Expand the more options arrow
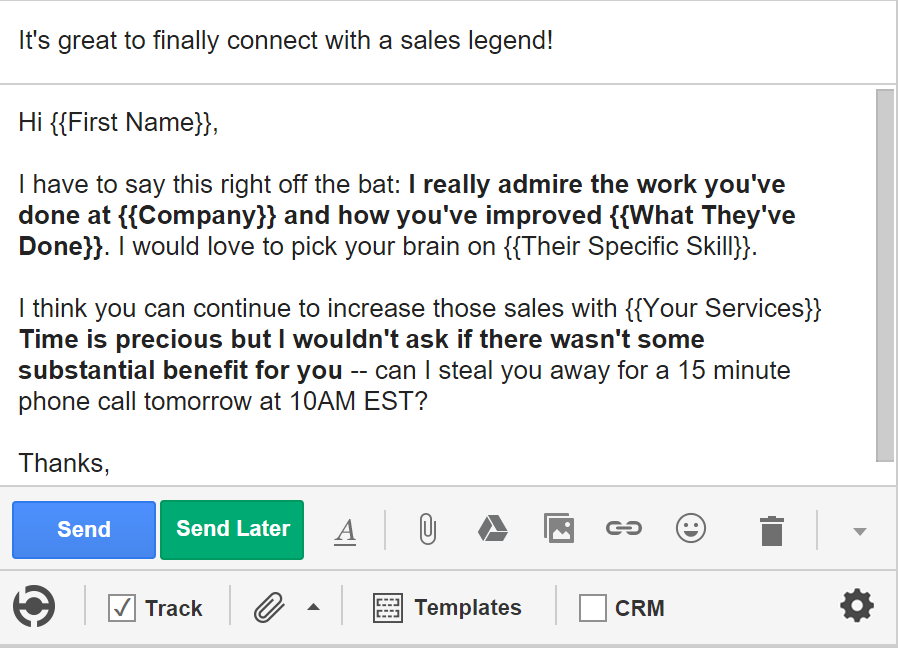Image resolution: width=898 pixels, height=648 pixels. coord(859,531)
